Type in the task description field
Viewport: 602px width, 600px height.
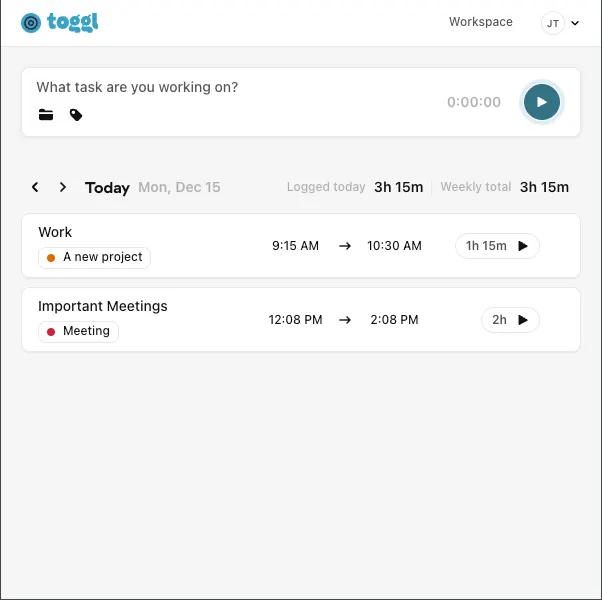[230, 87]
